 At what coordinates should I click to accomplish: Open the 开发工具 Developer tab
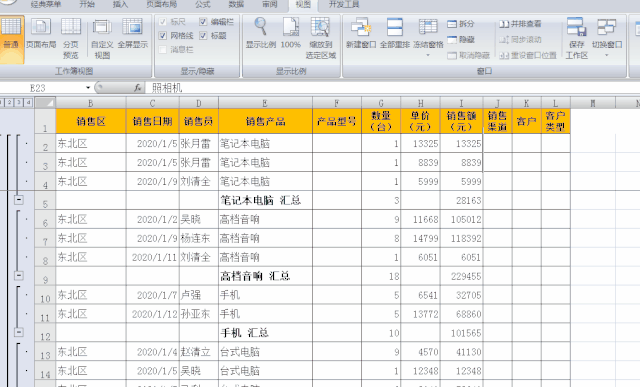[344, 4]
